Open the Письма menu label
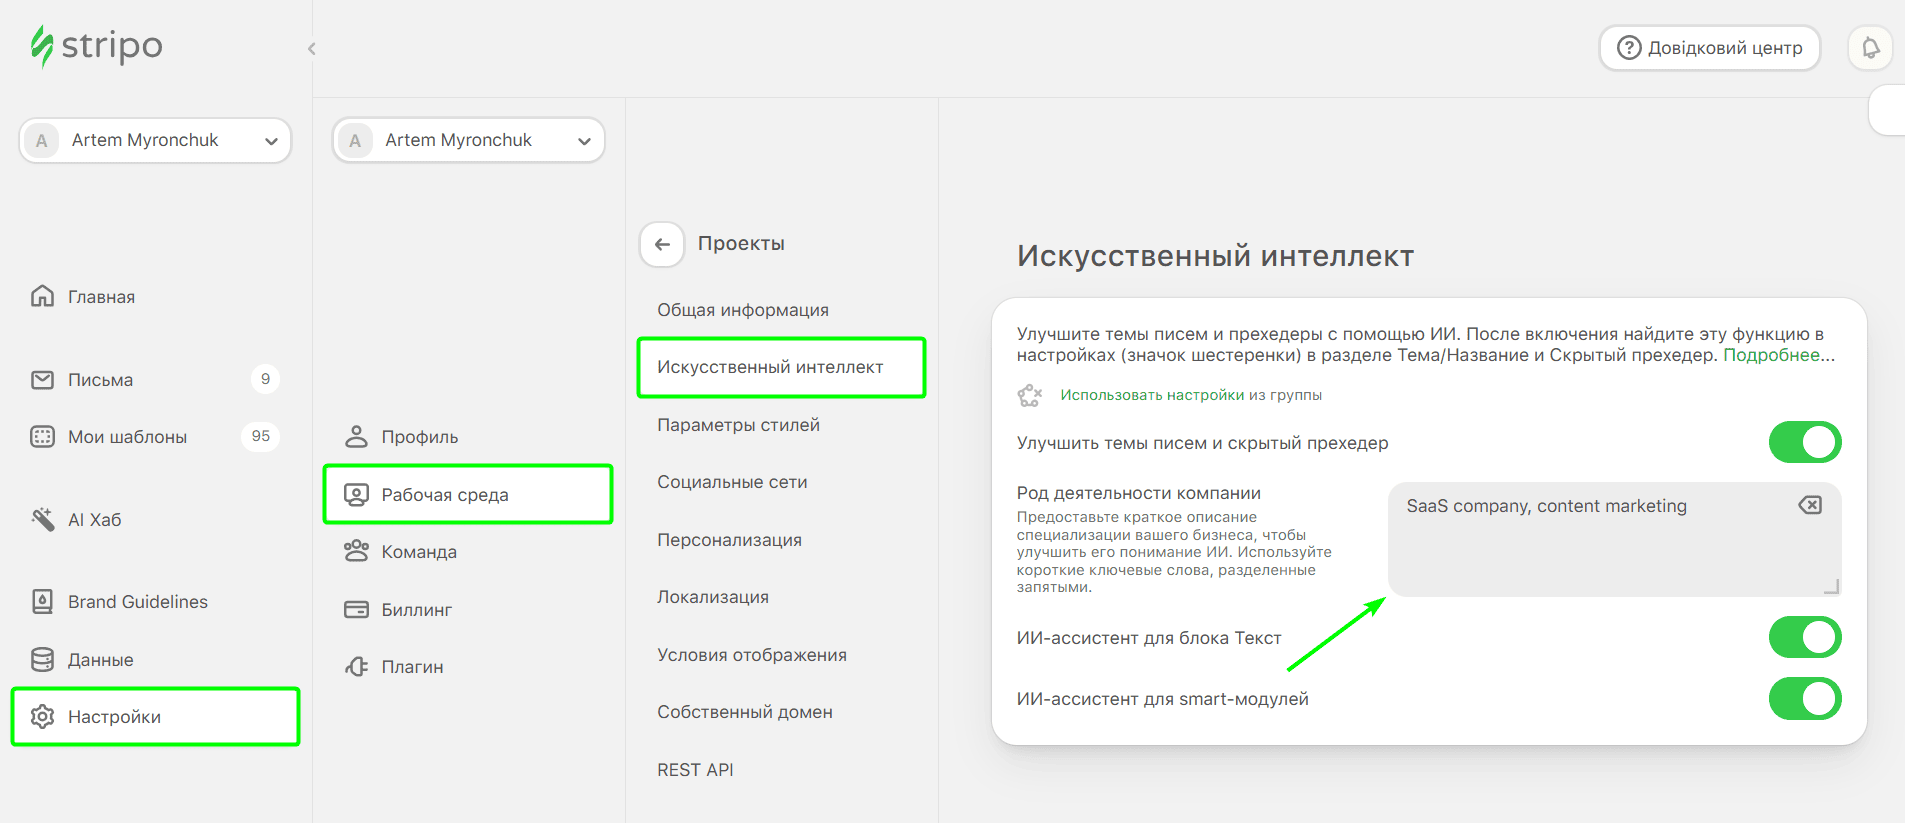The image size is (1905, 823). point(100,380)
